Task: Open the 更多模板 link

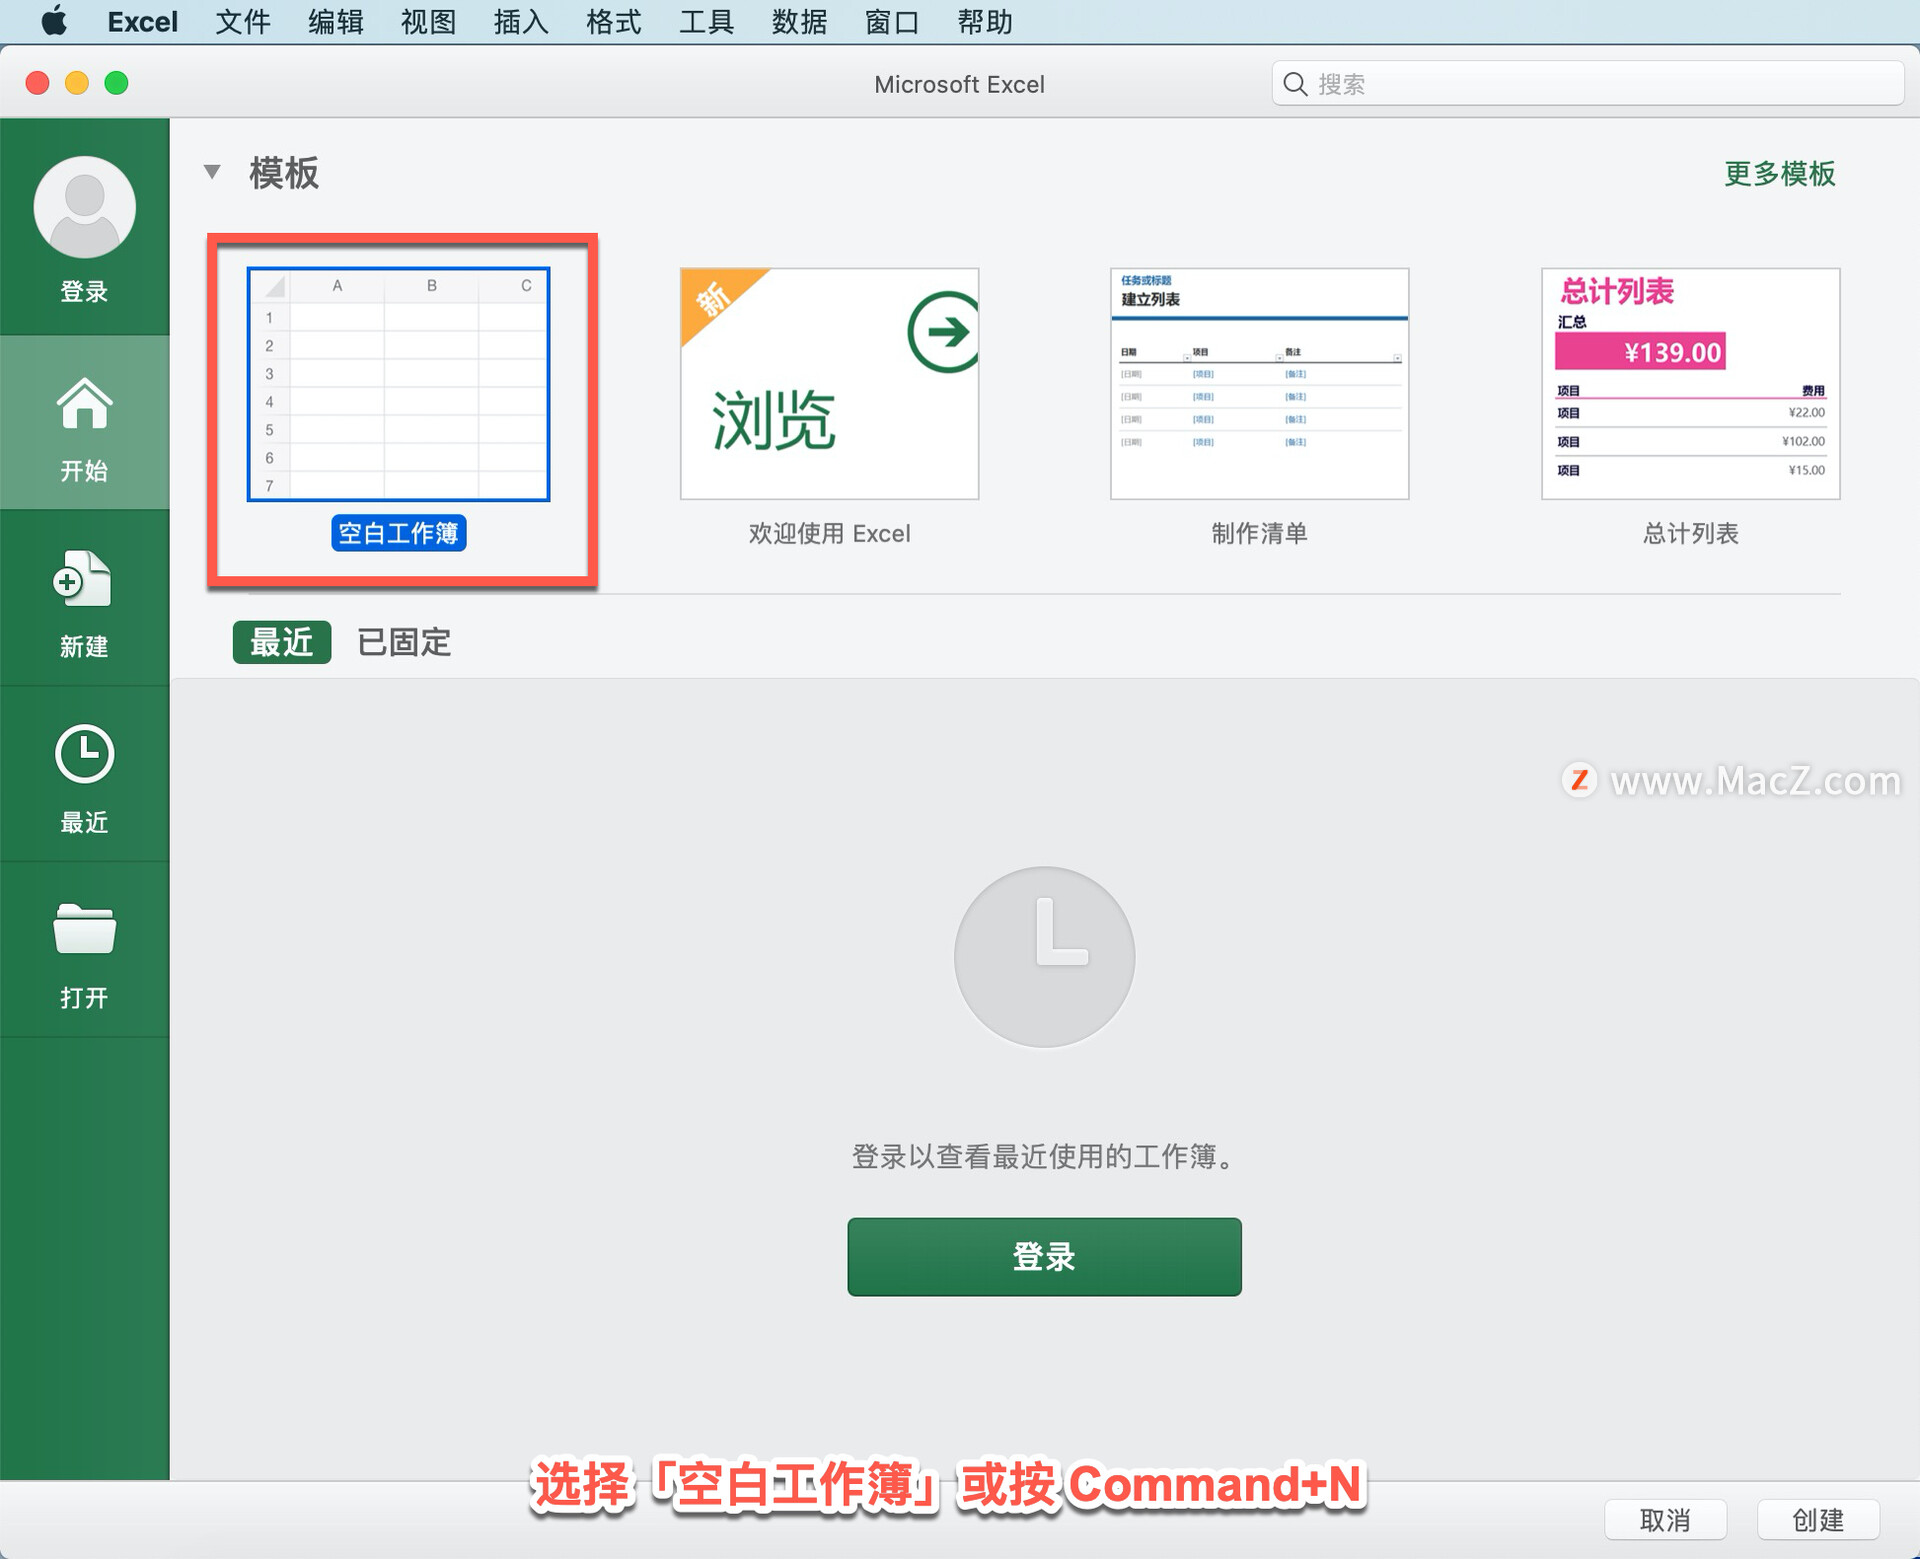Action: click(x=1779, y=173)
